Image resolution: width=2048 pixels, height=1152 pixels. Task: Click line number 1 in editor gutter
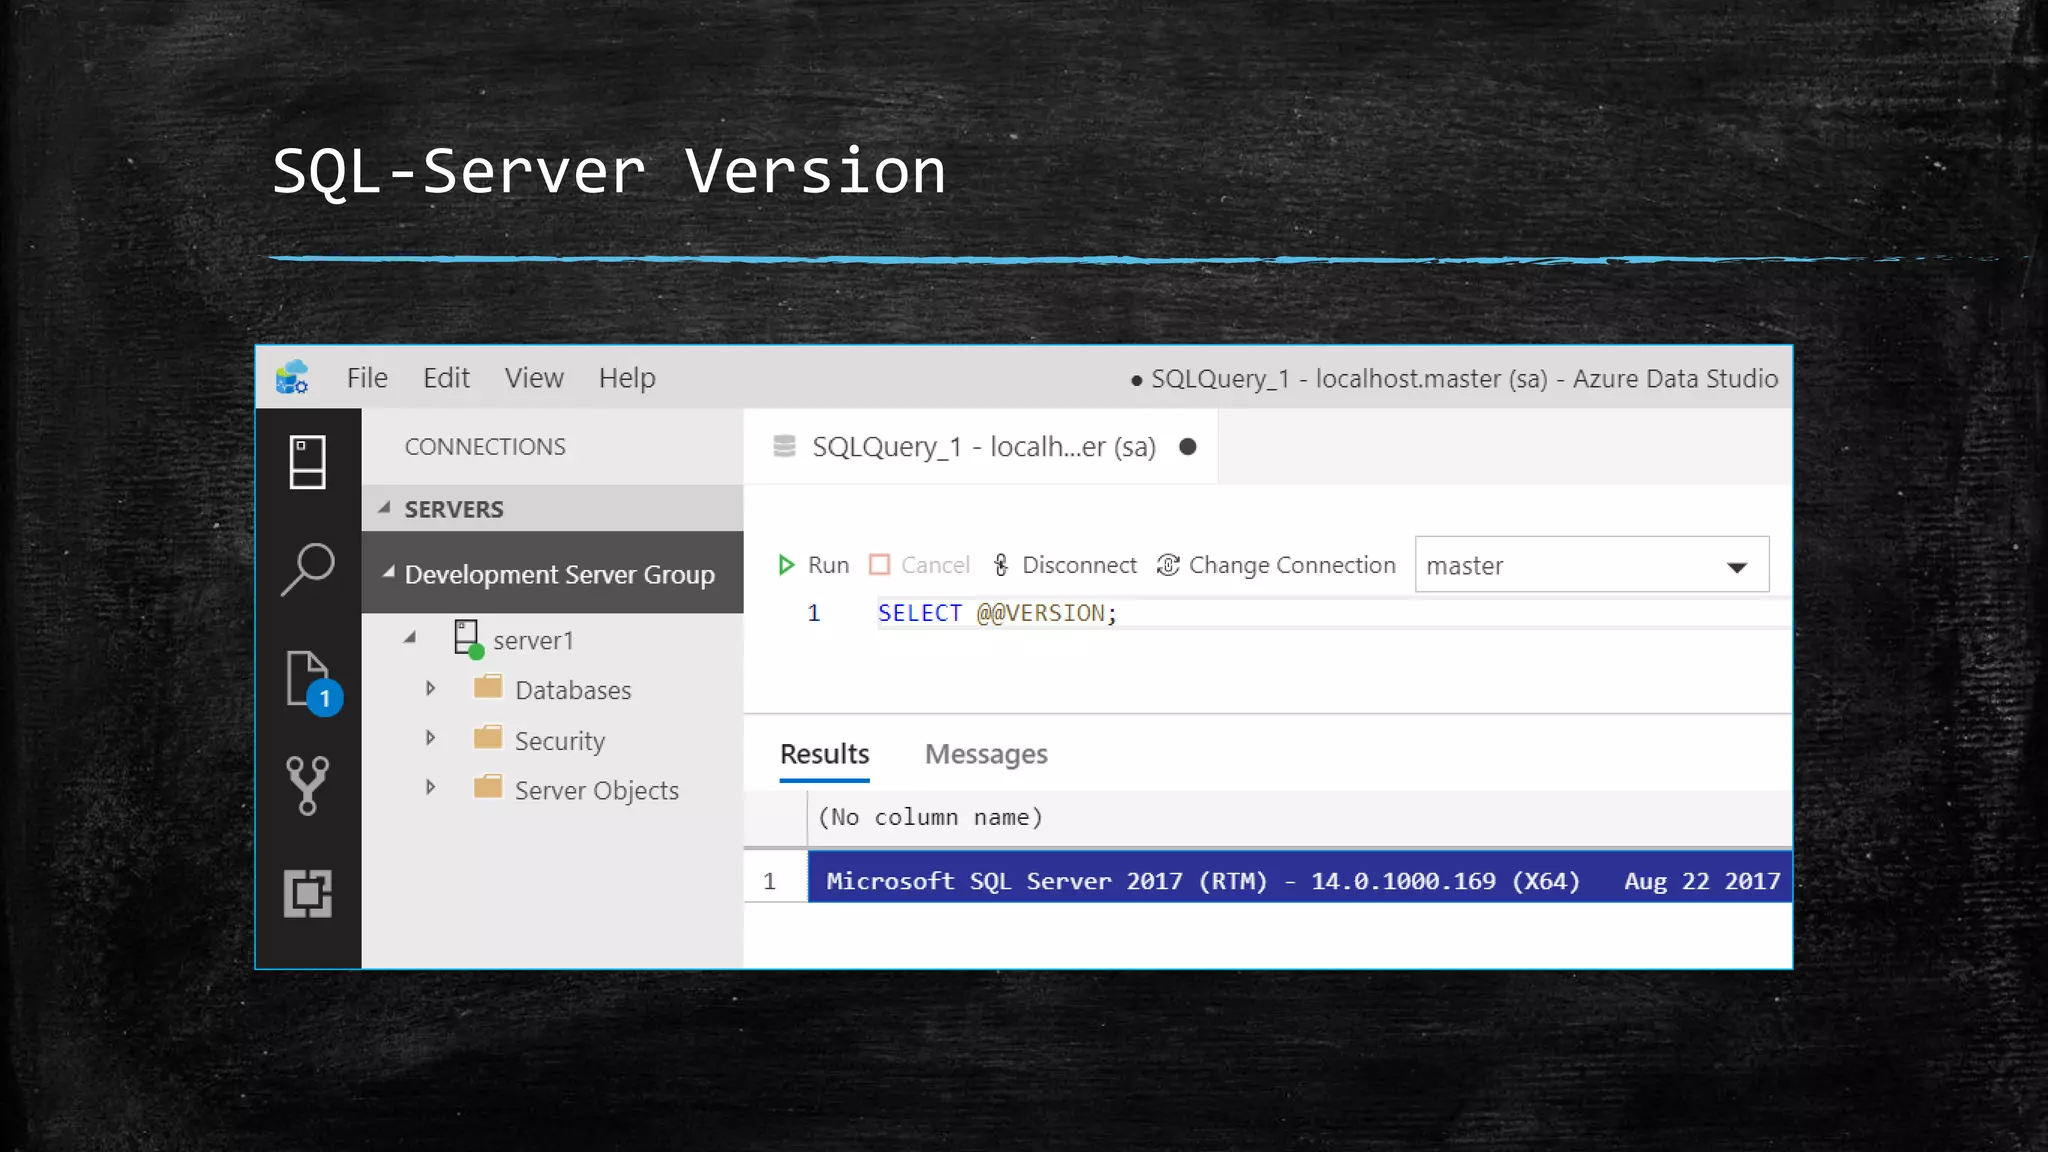pyautogui.click(x=814, y=613)
